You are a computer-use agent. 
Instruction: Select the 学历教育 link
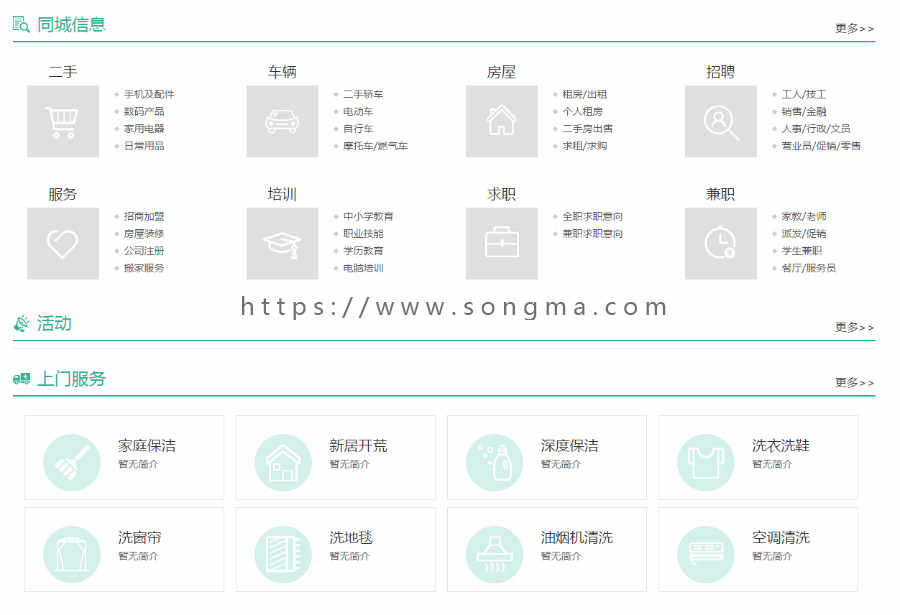click(x=363, y=251)
